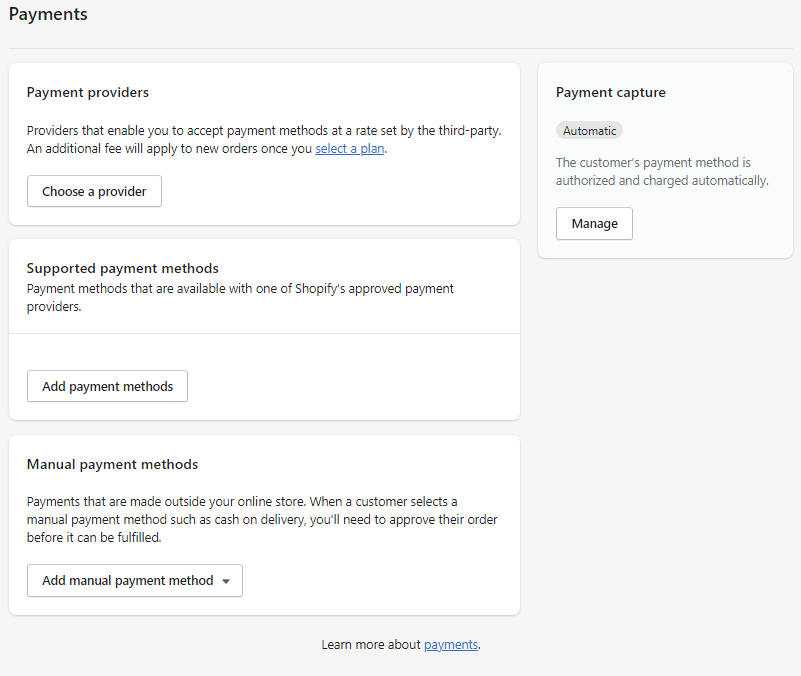Select the Payment capture heading
The height and width of the screenshot is (676, 801).
point(610,92)
